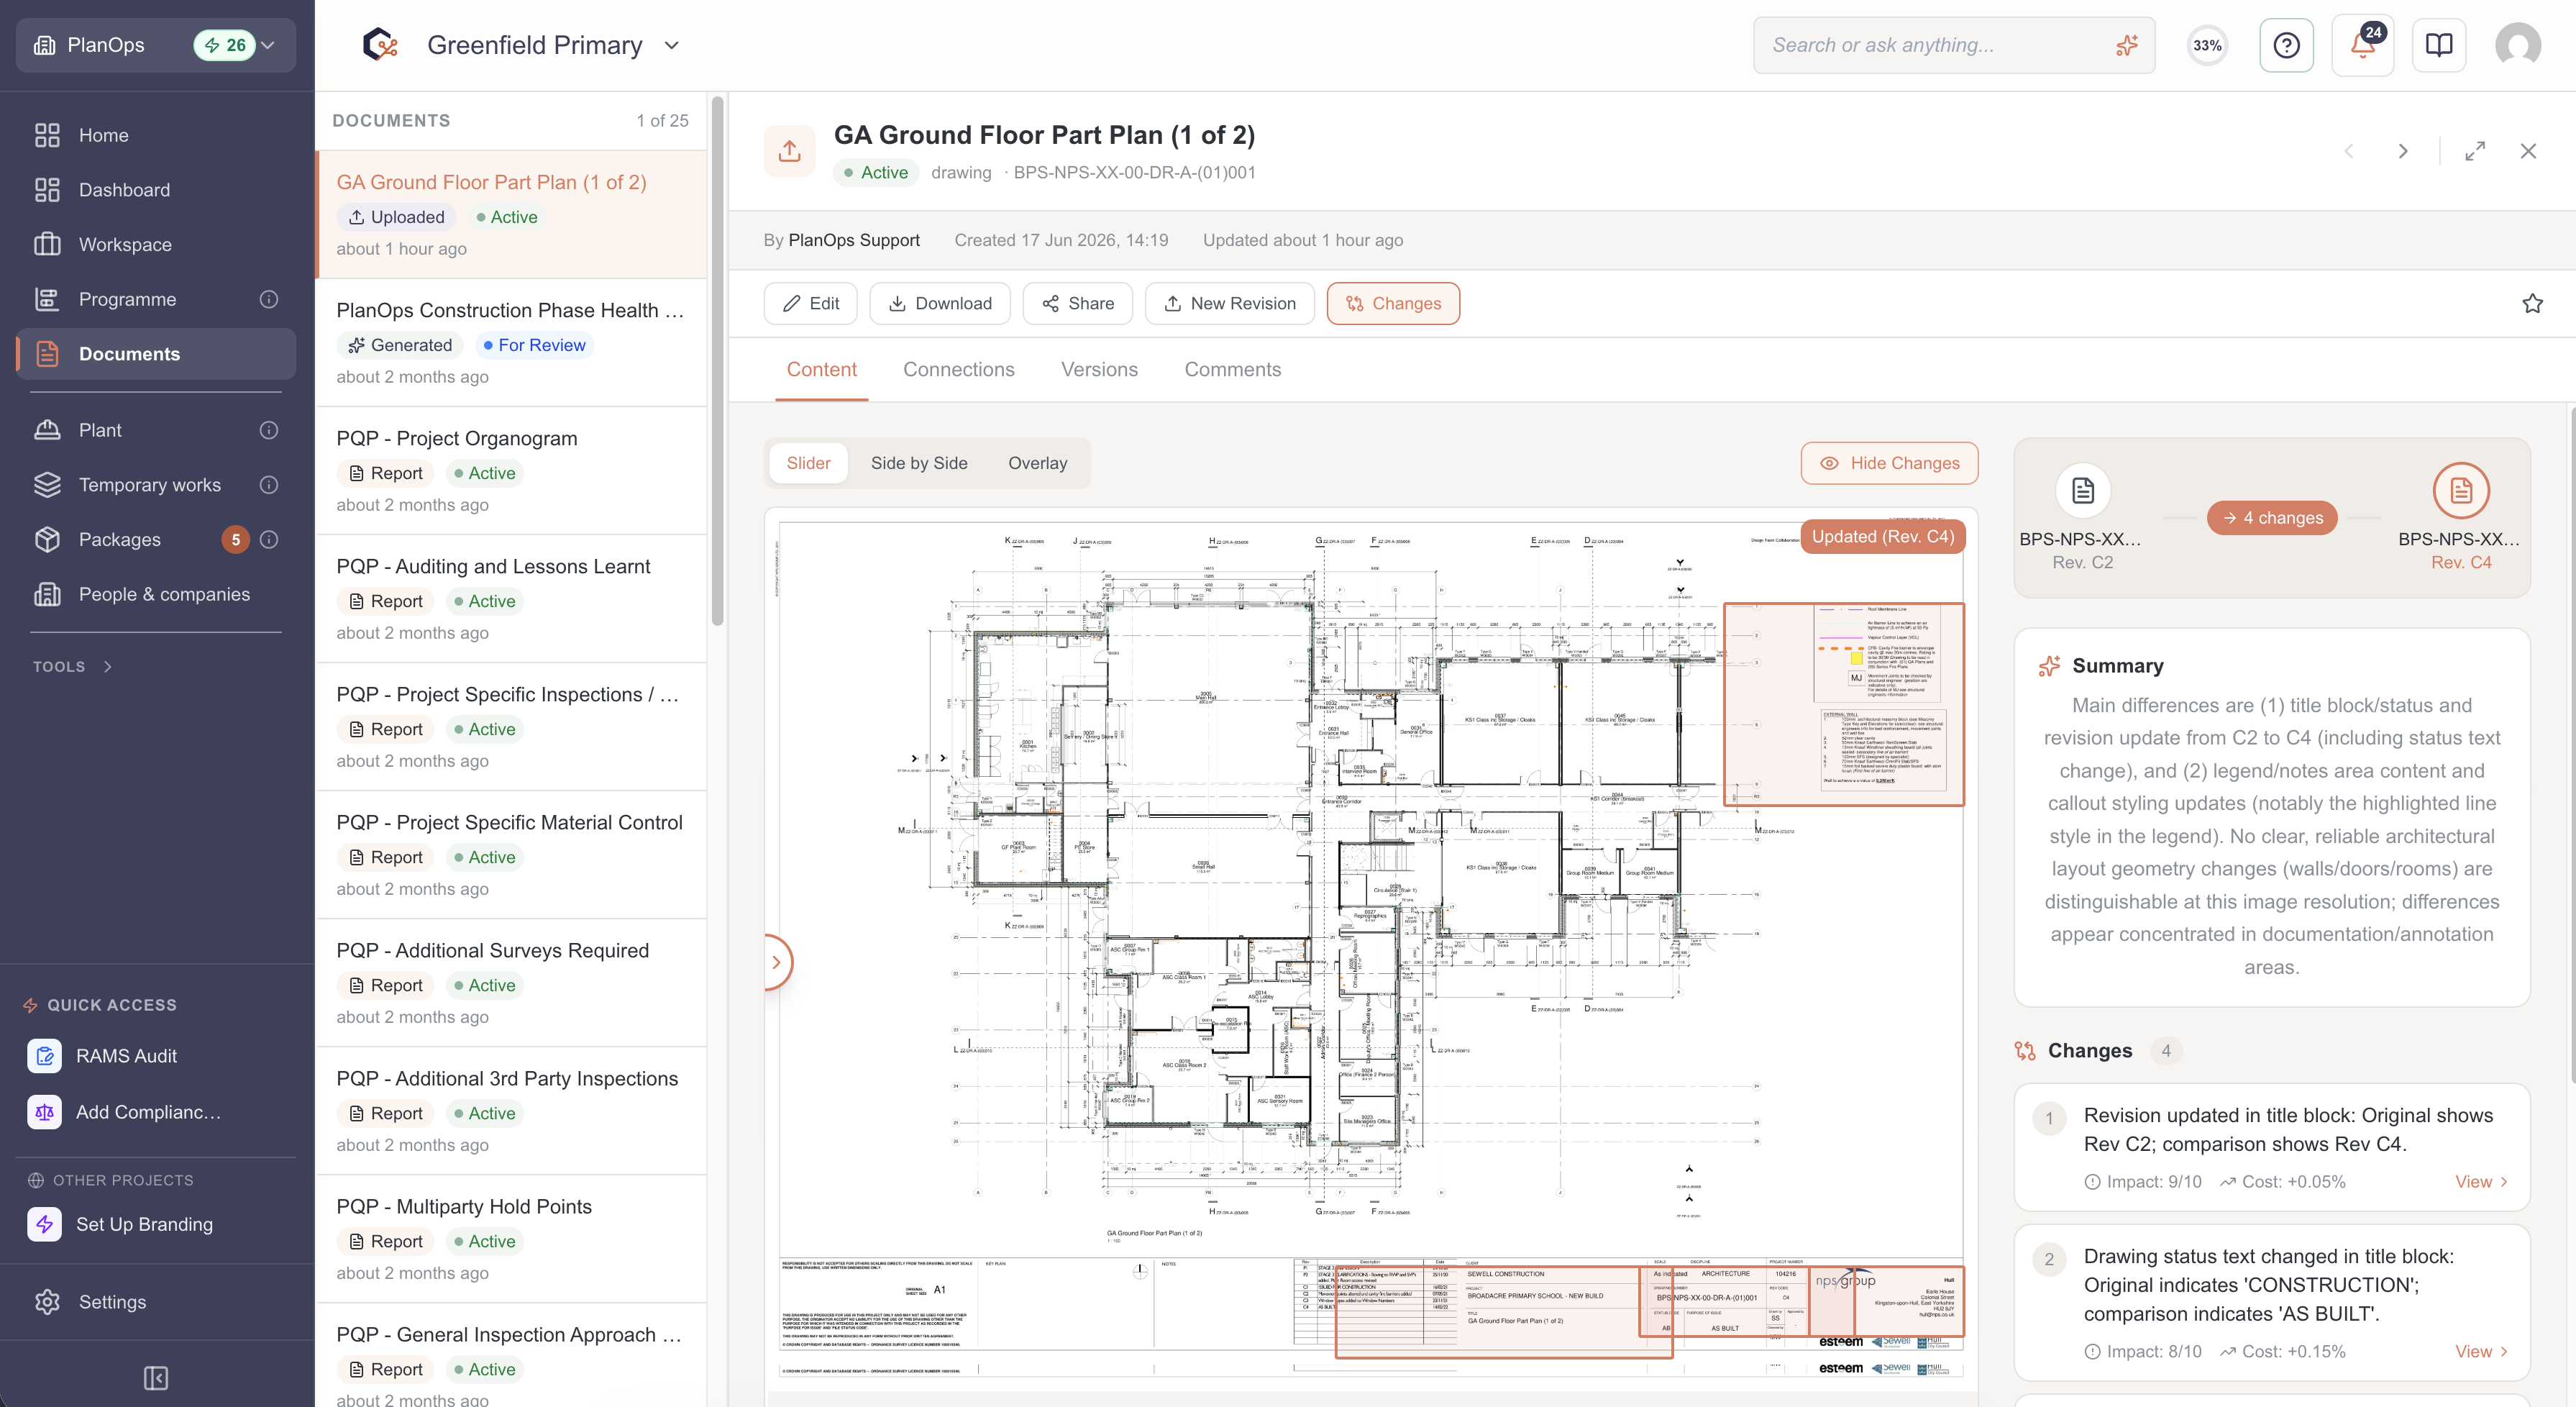
Task: Open PQP - Project Organogram document
Action: click(512, 470)
